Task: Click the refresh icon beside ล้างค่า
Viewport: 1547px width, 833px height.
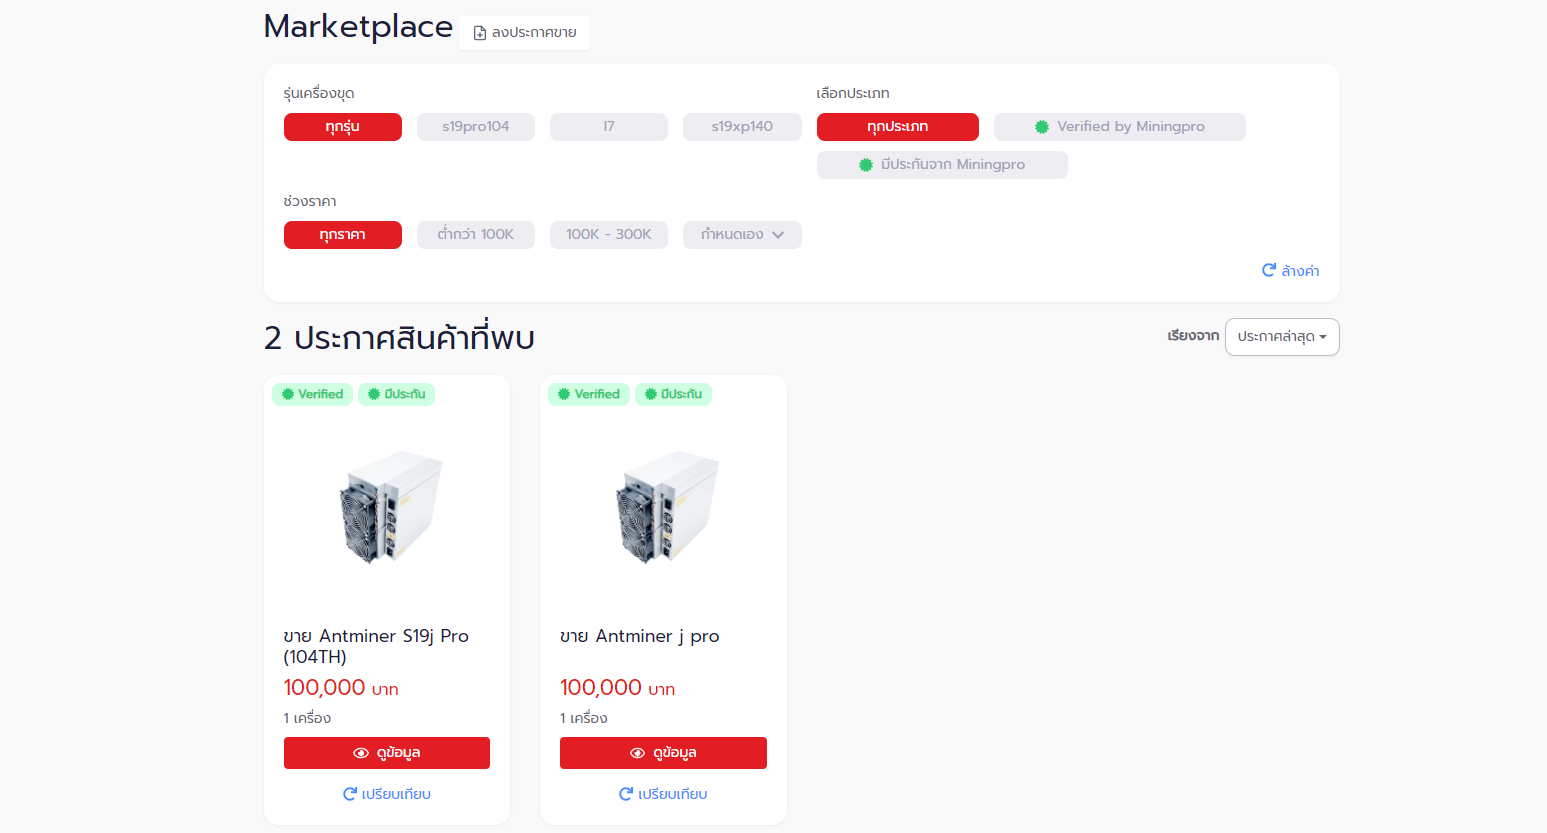Action: coord(1269,270)
